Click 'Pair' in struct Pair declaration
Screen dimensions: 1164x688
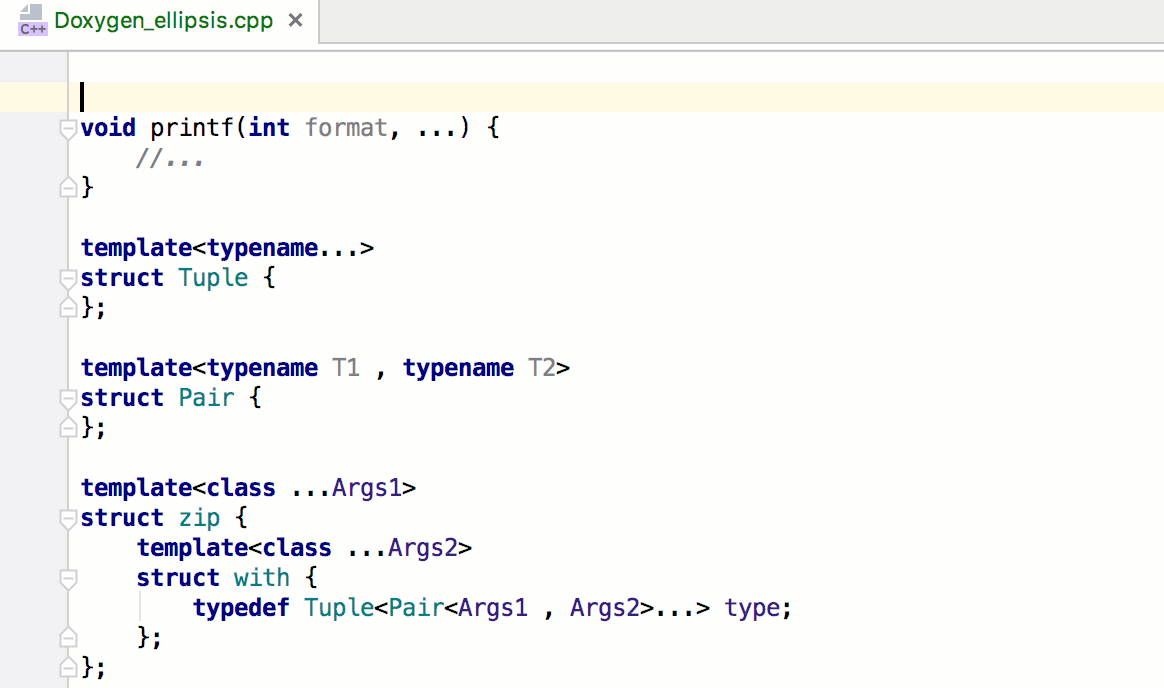click(x=206, y=398)
